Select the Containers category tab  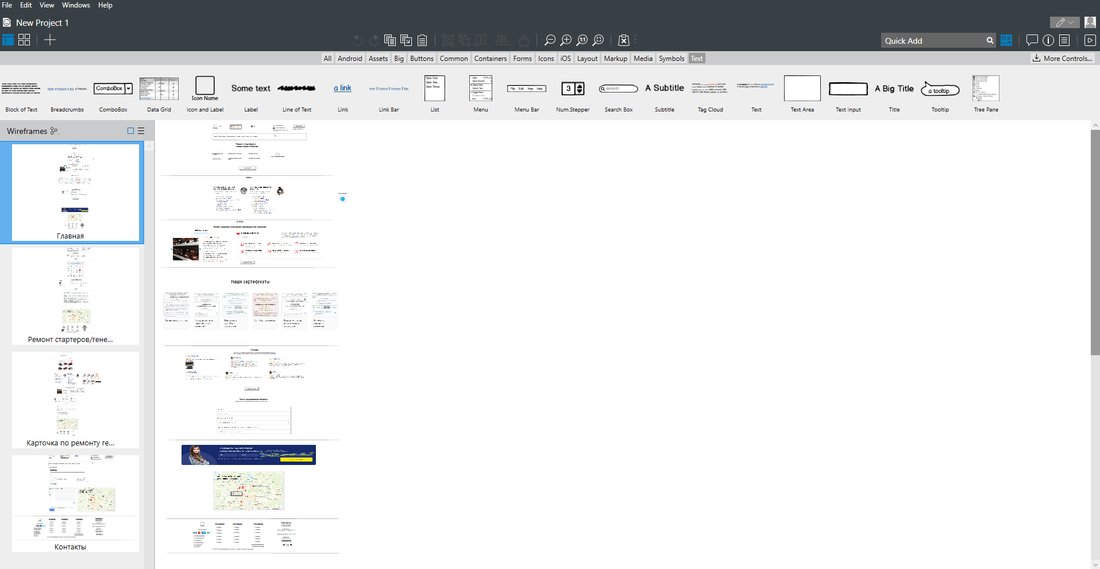pyautogui.click(x=490, y=58)
